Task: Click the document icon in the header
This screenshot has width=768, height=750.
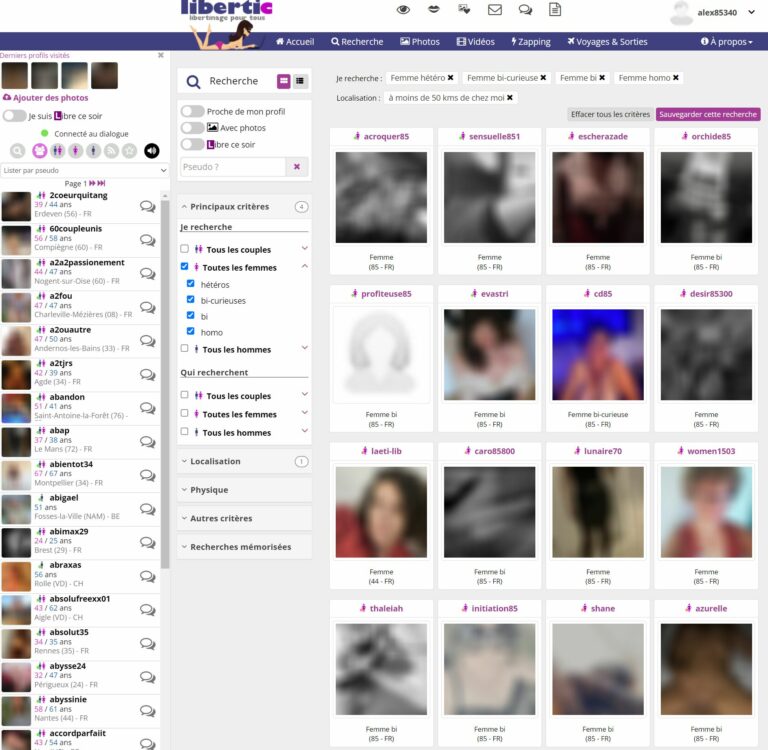Action: tap(555, 10)
